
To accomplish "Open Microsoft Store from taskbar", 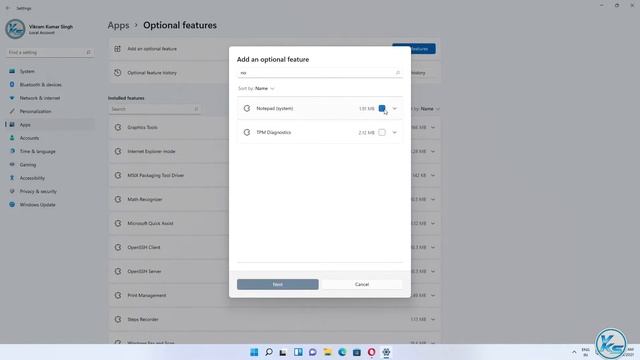I will [x=357, y=352].
